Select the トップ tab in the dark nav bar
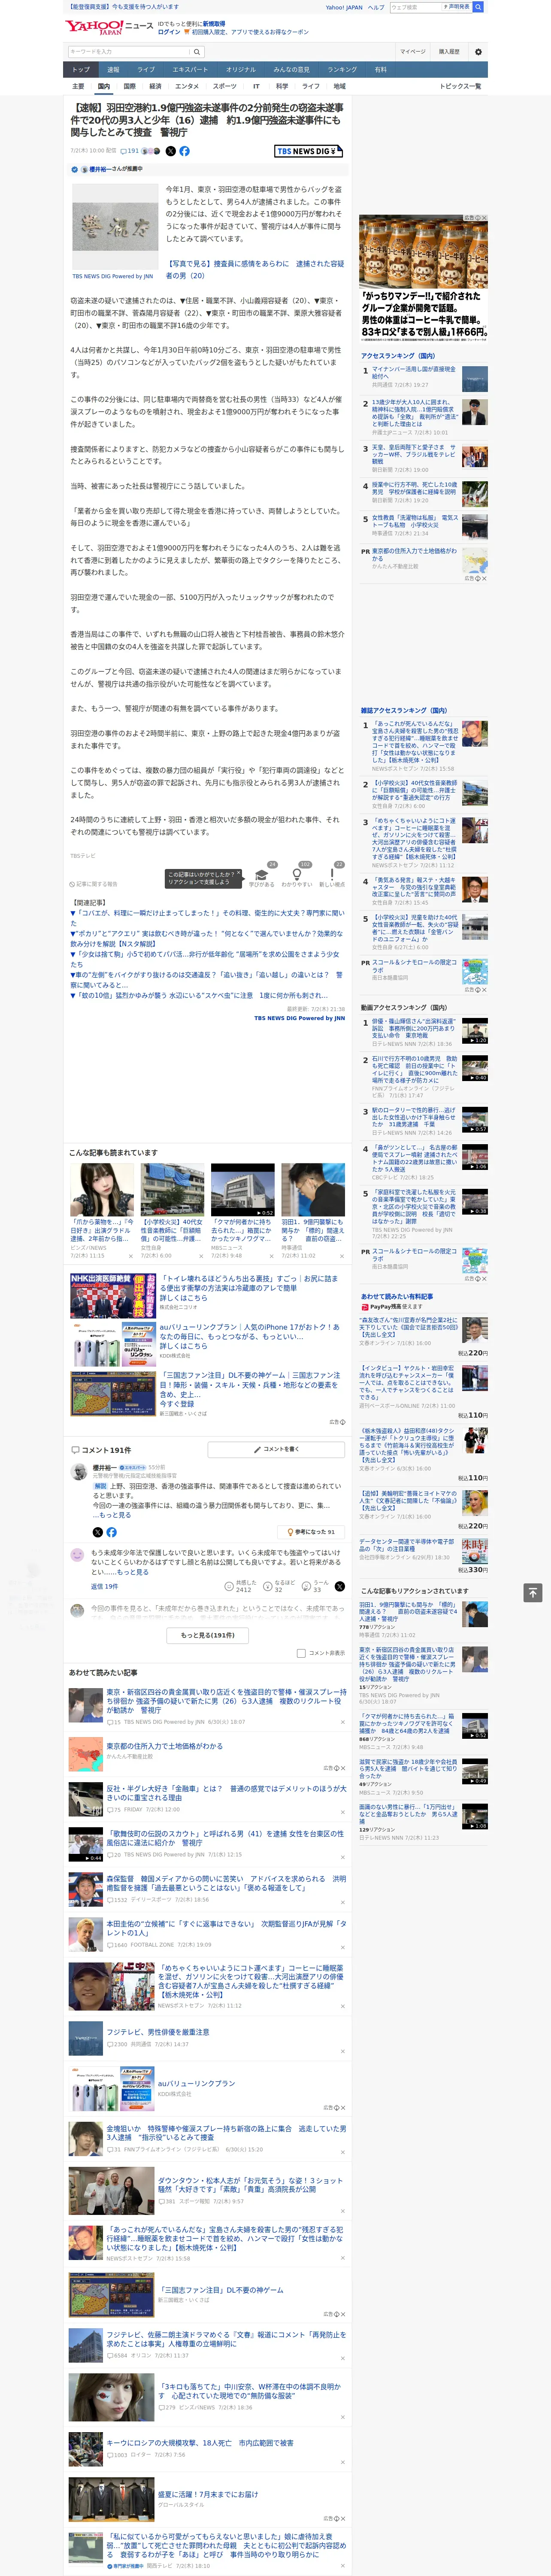 tap(81, 70)
